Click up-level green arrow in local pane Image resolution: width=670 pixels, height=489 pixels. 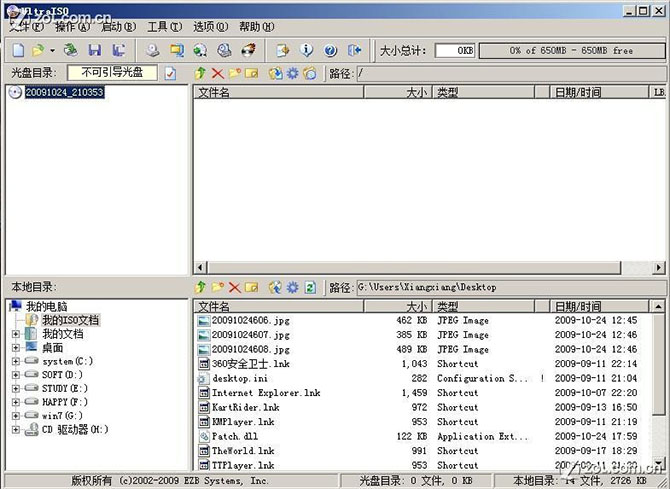click(x=201, y=288)
